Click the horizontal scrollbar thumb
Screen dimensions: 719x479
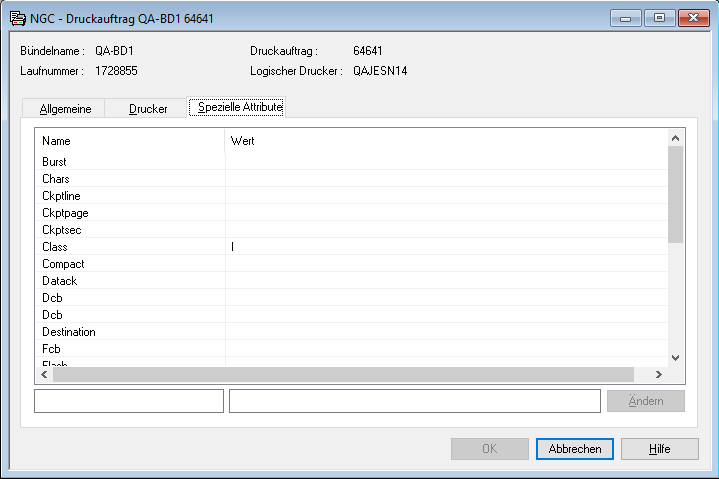point(343,374)
